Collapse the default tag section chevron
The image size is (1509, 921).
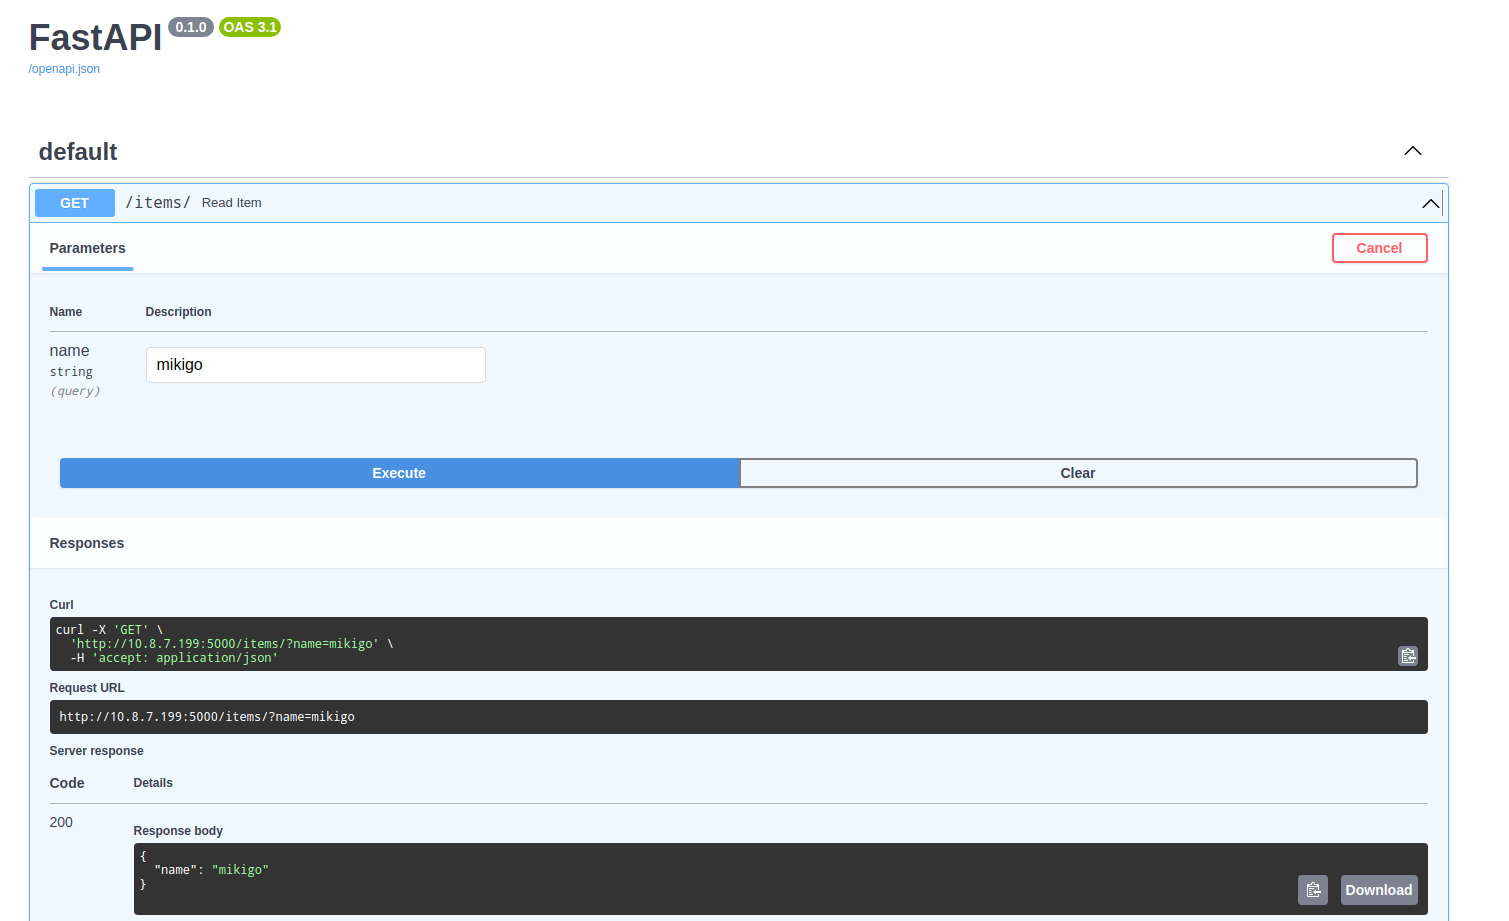pyautogui.click(x=1412, y=151)
